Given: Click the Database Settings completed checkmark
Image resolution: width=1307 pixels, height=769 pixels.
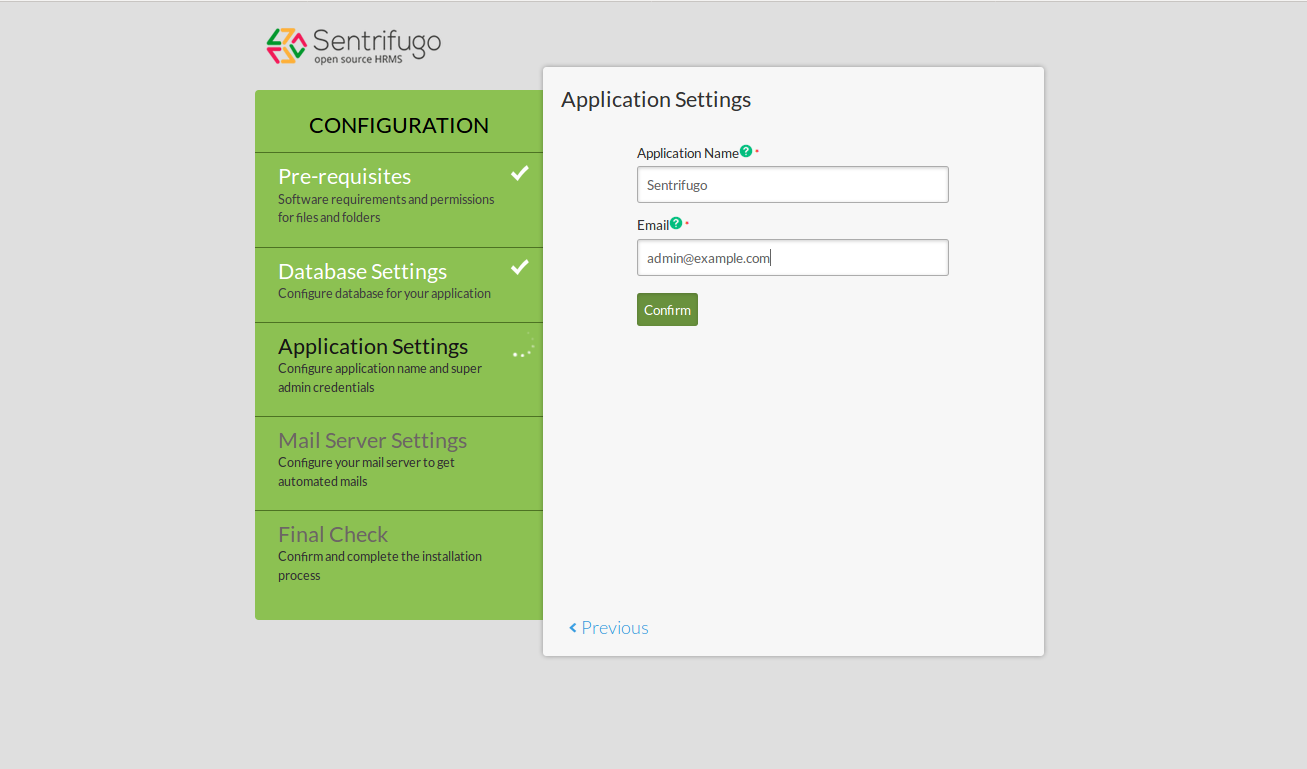Looking at the screenshot, I should [x=519, y=267].
